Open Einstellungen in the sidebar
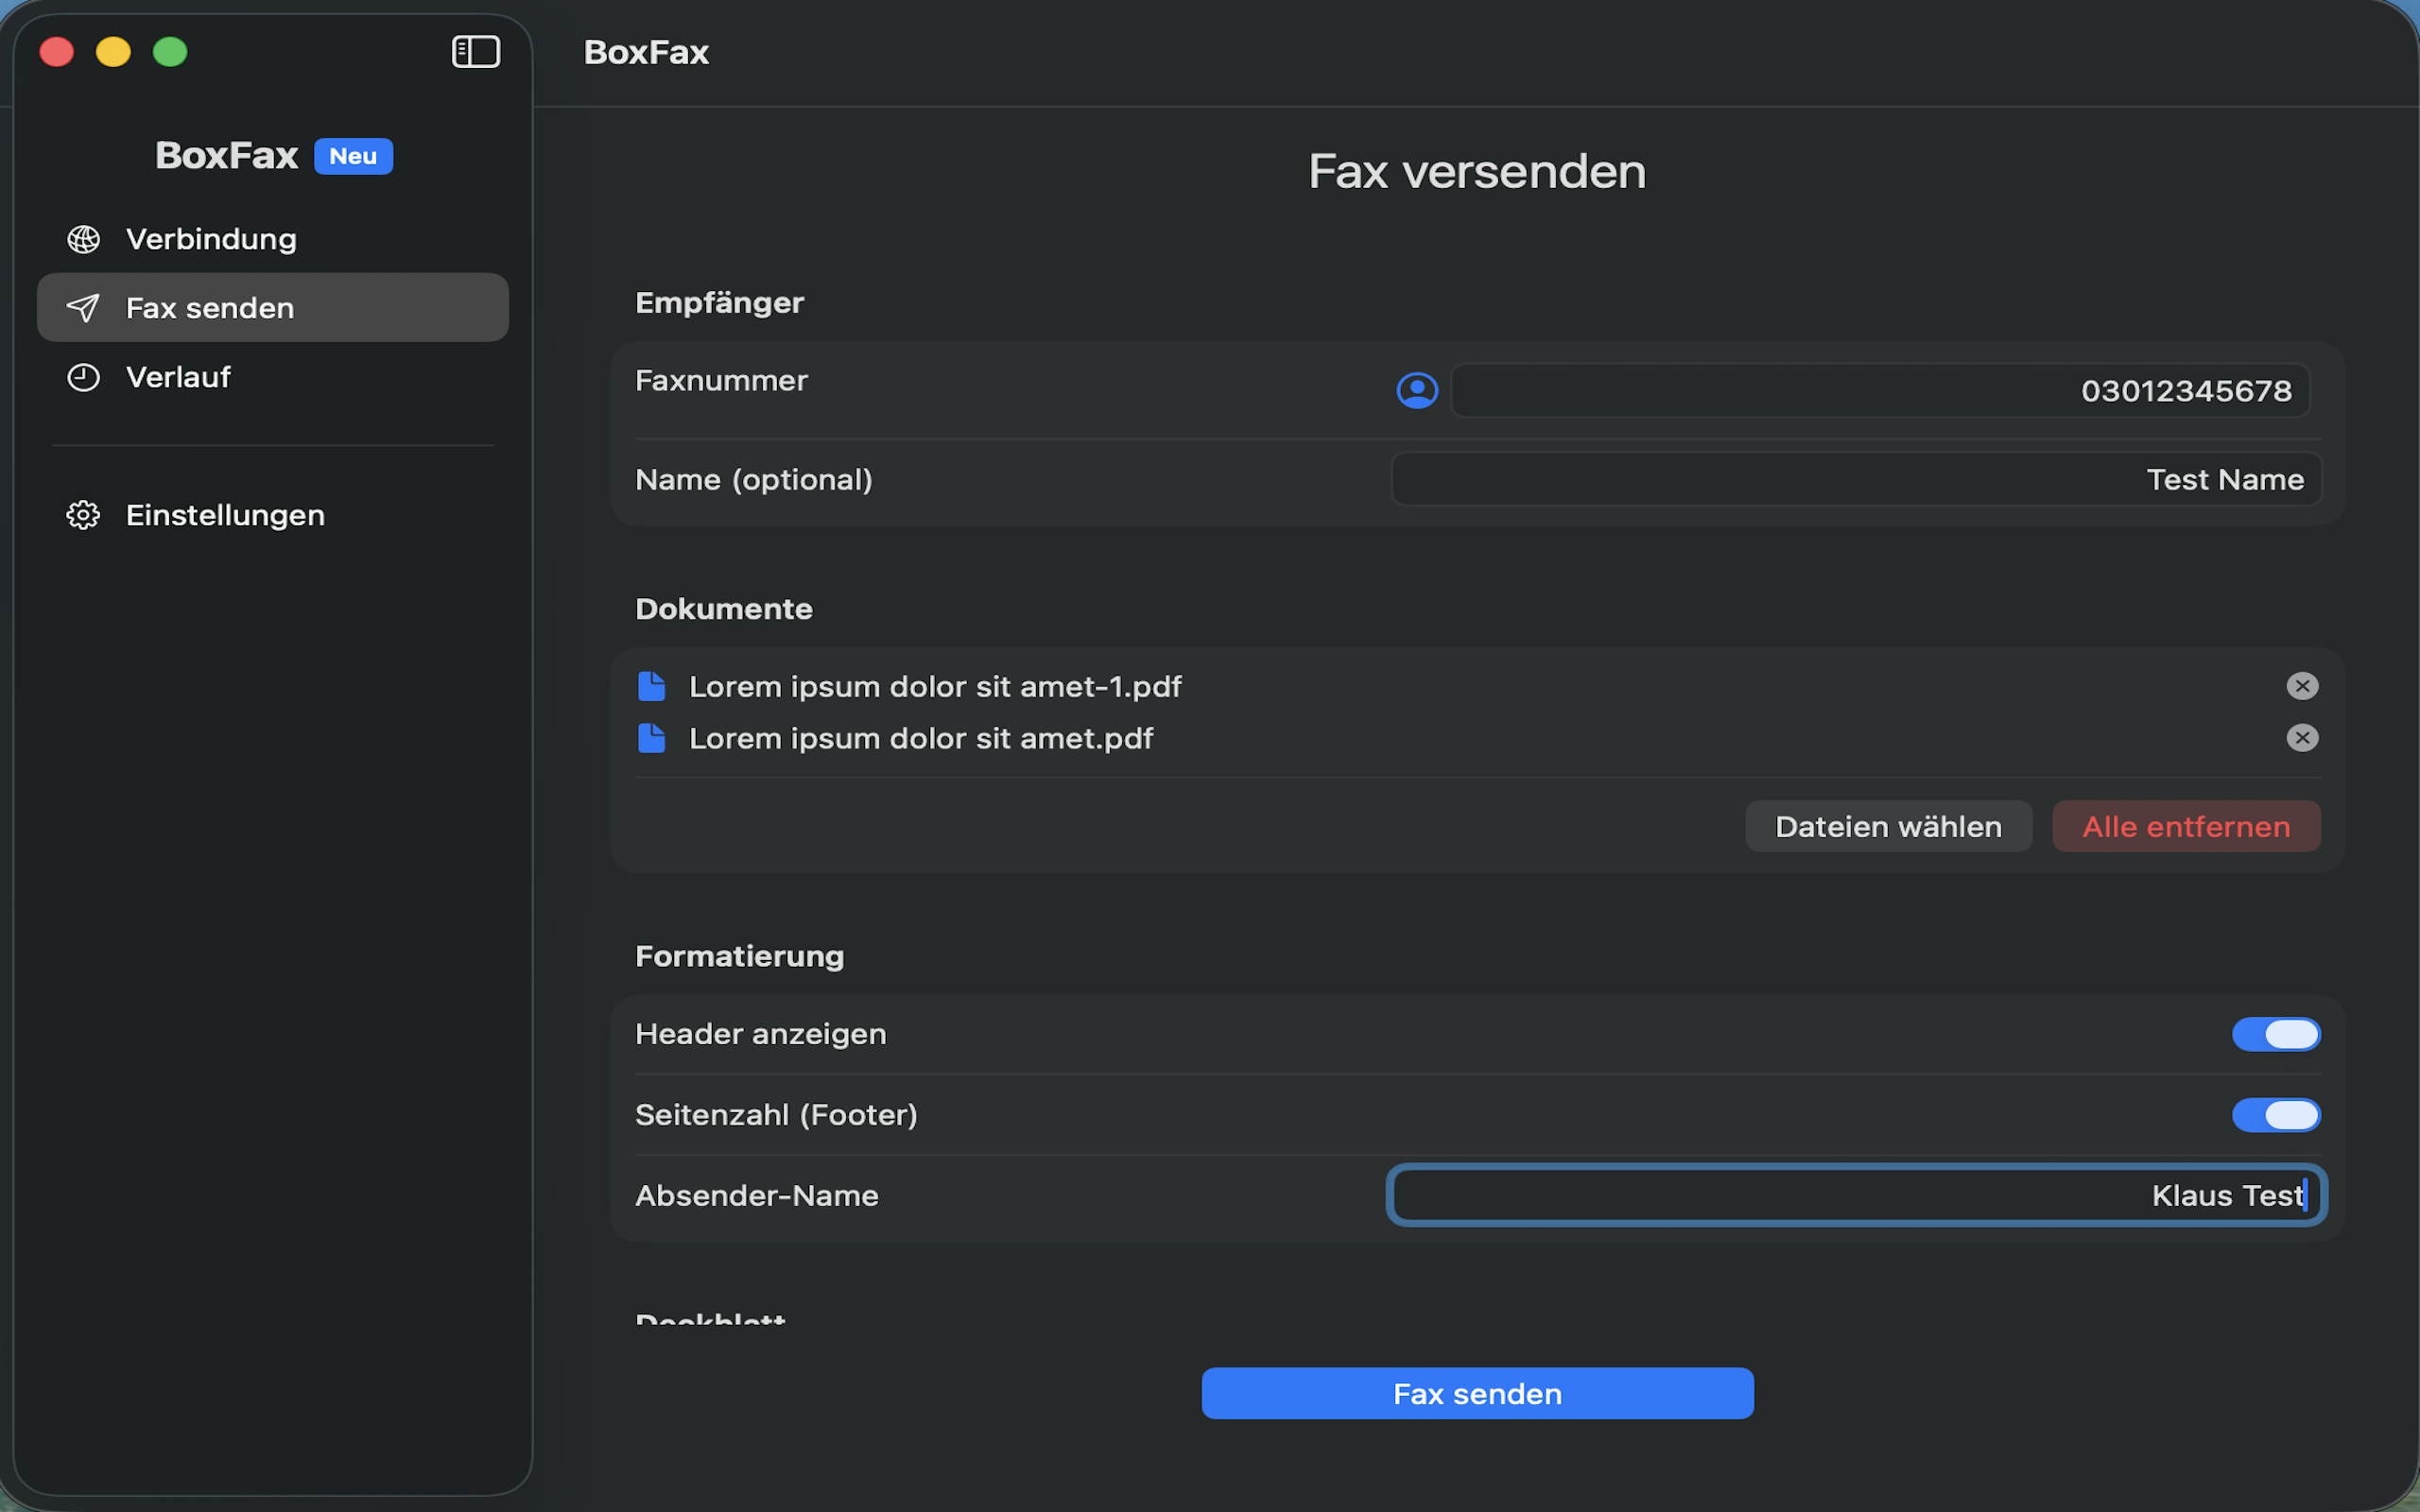 point(225,515)
